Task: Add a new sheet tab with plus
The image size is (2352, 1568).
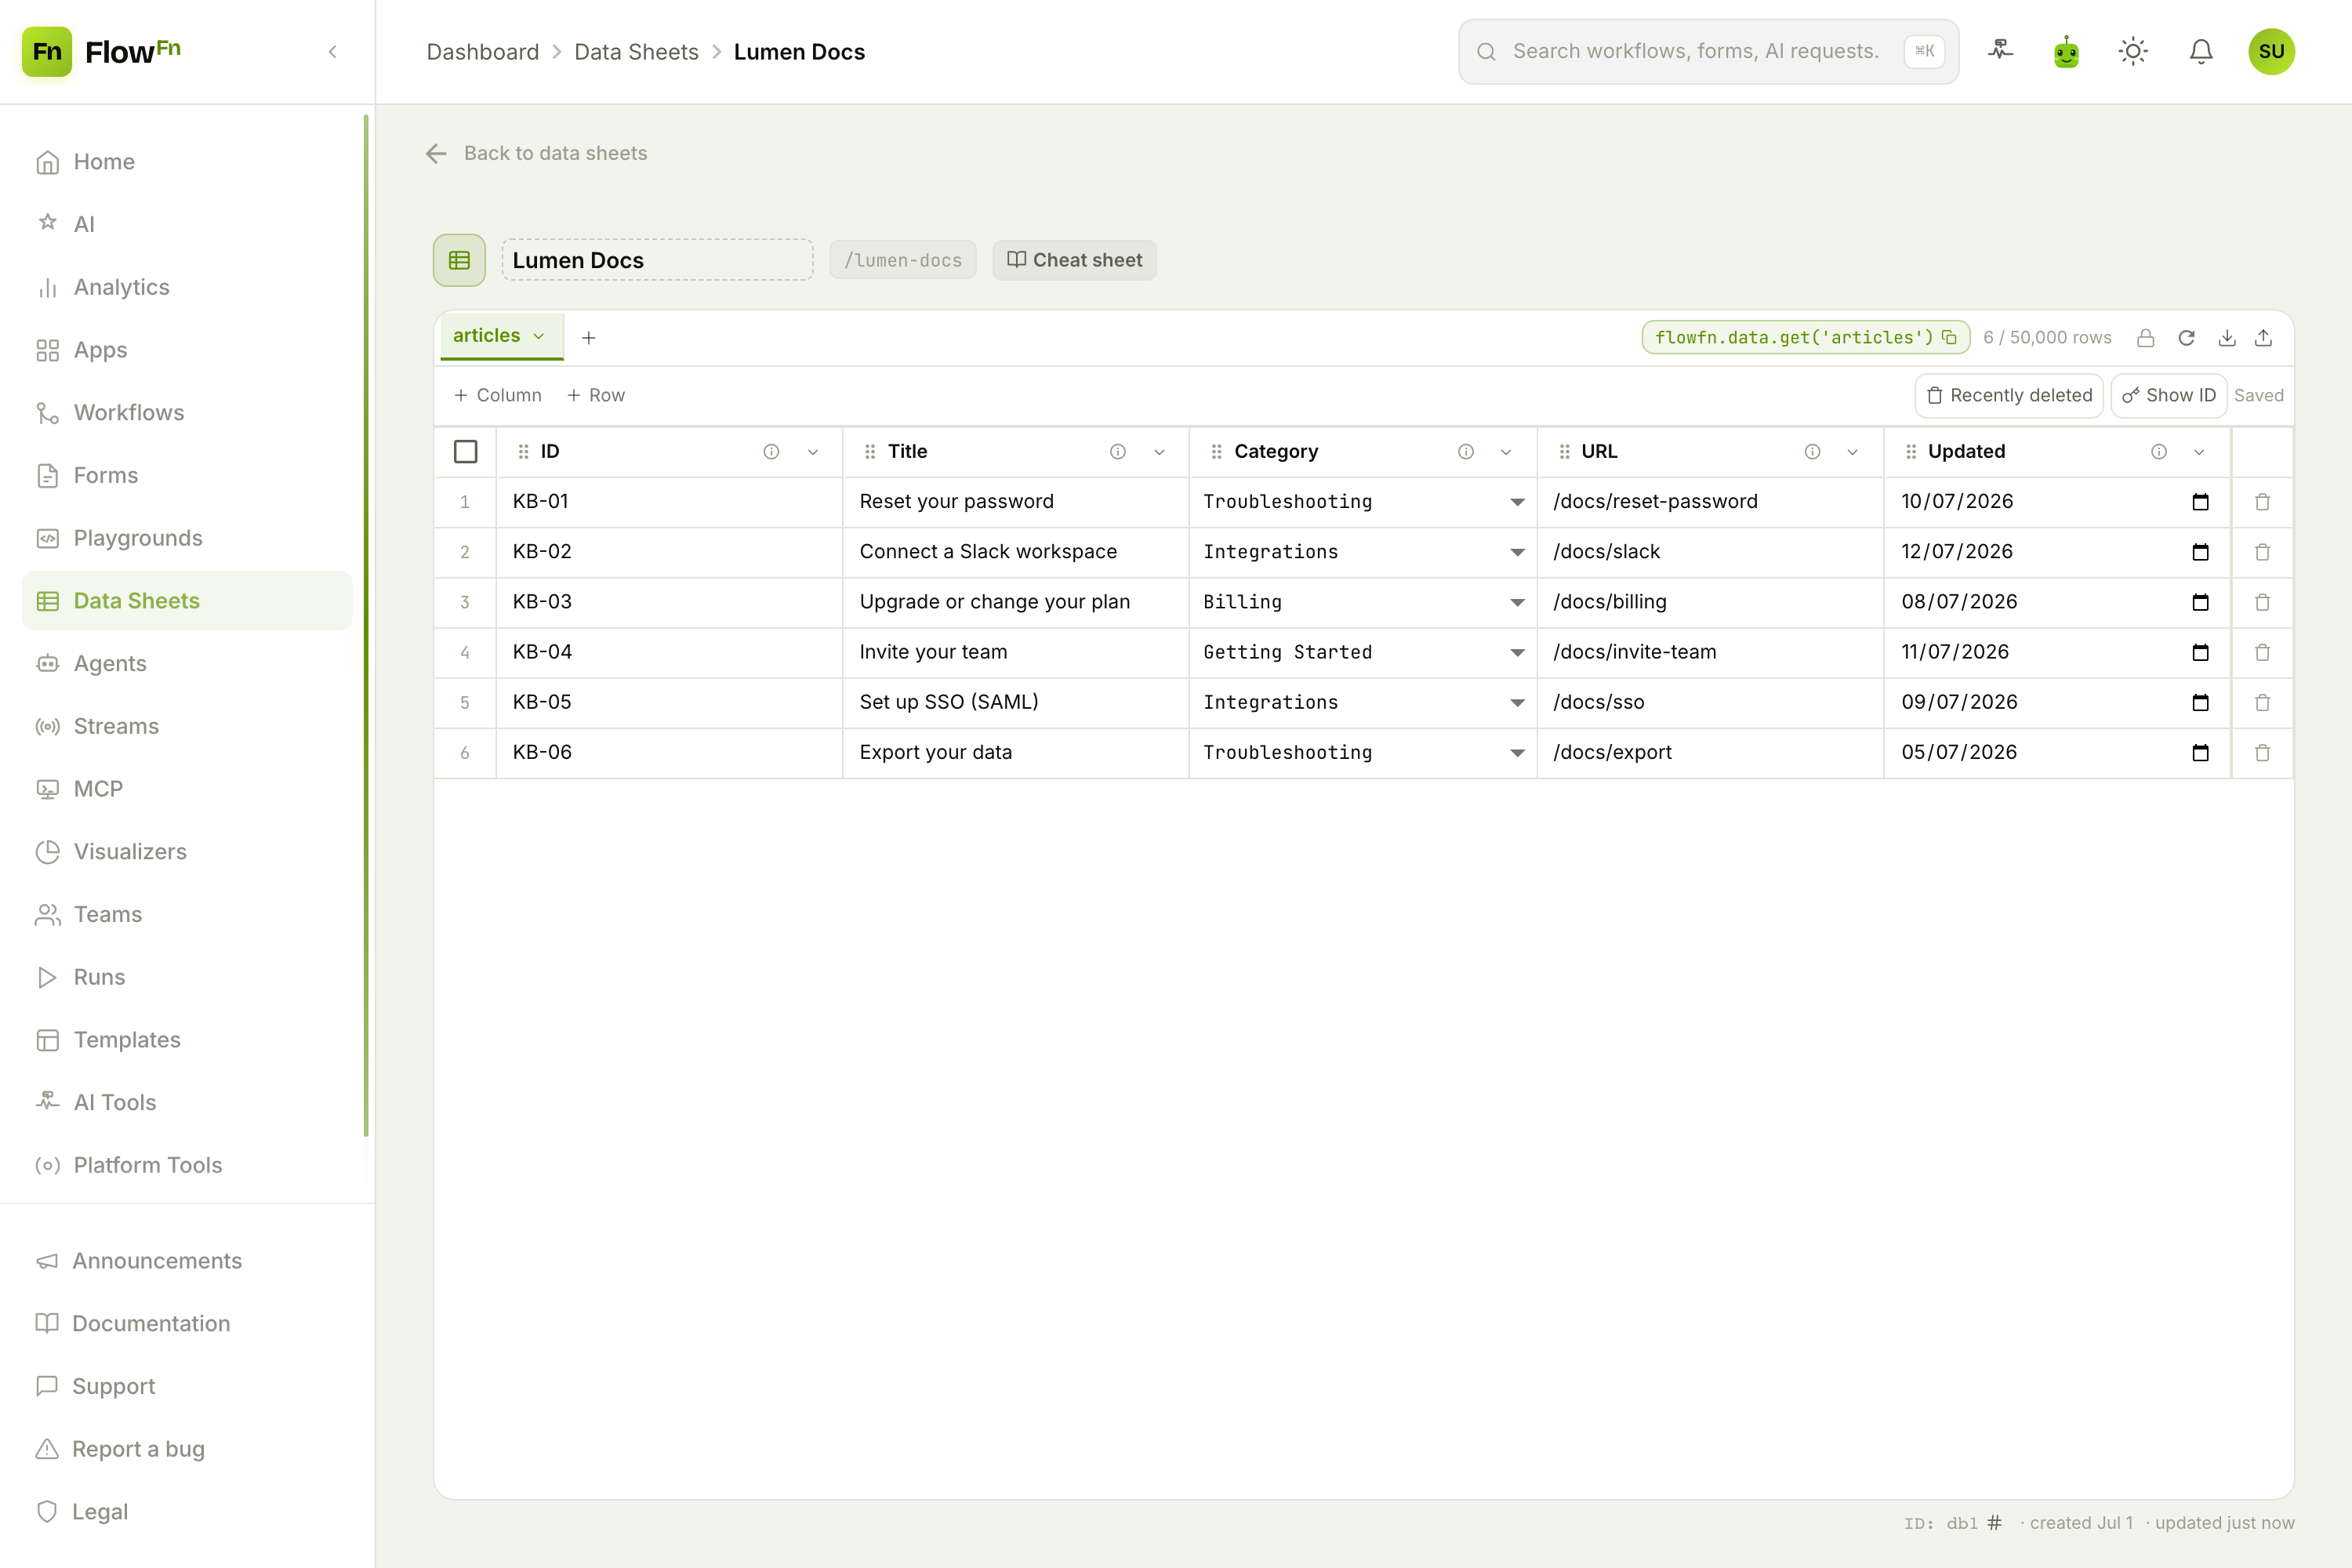Action: tap(589, 338)
